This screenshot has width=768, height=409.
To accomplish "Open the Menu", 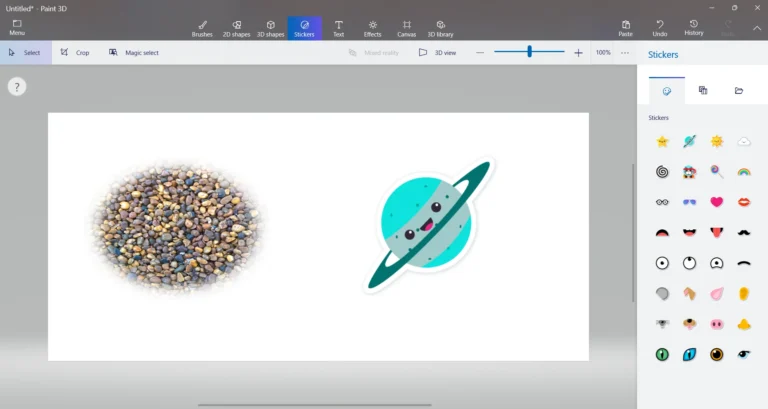I will tap(17, 28).
